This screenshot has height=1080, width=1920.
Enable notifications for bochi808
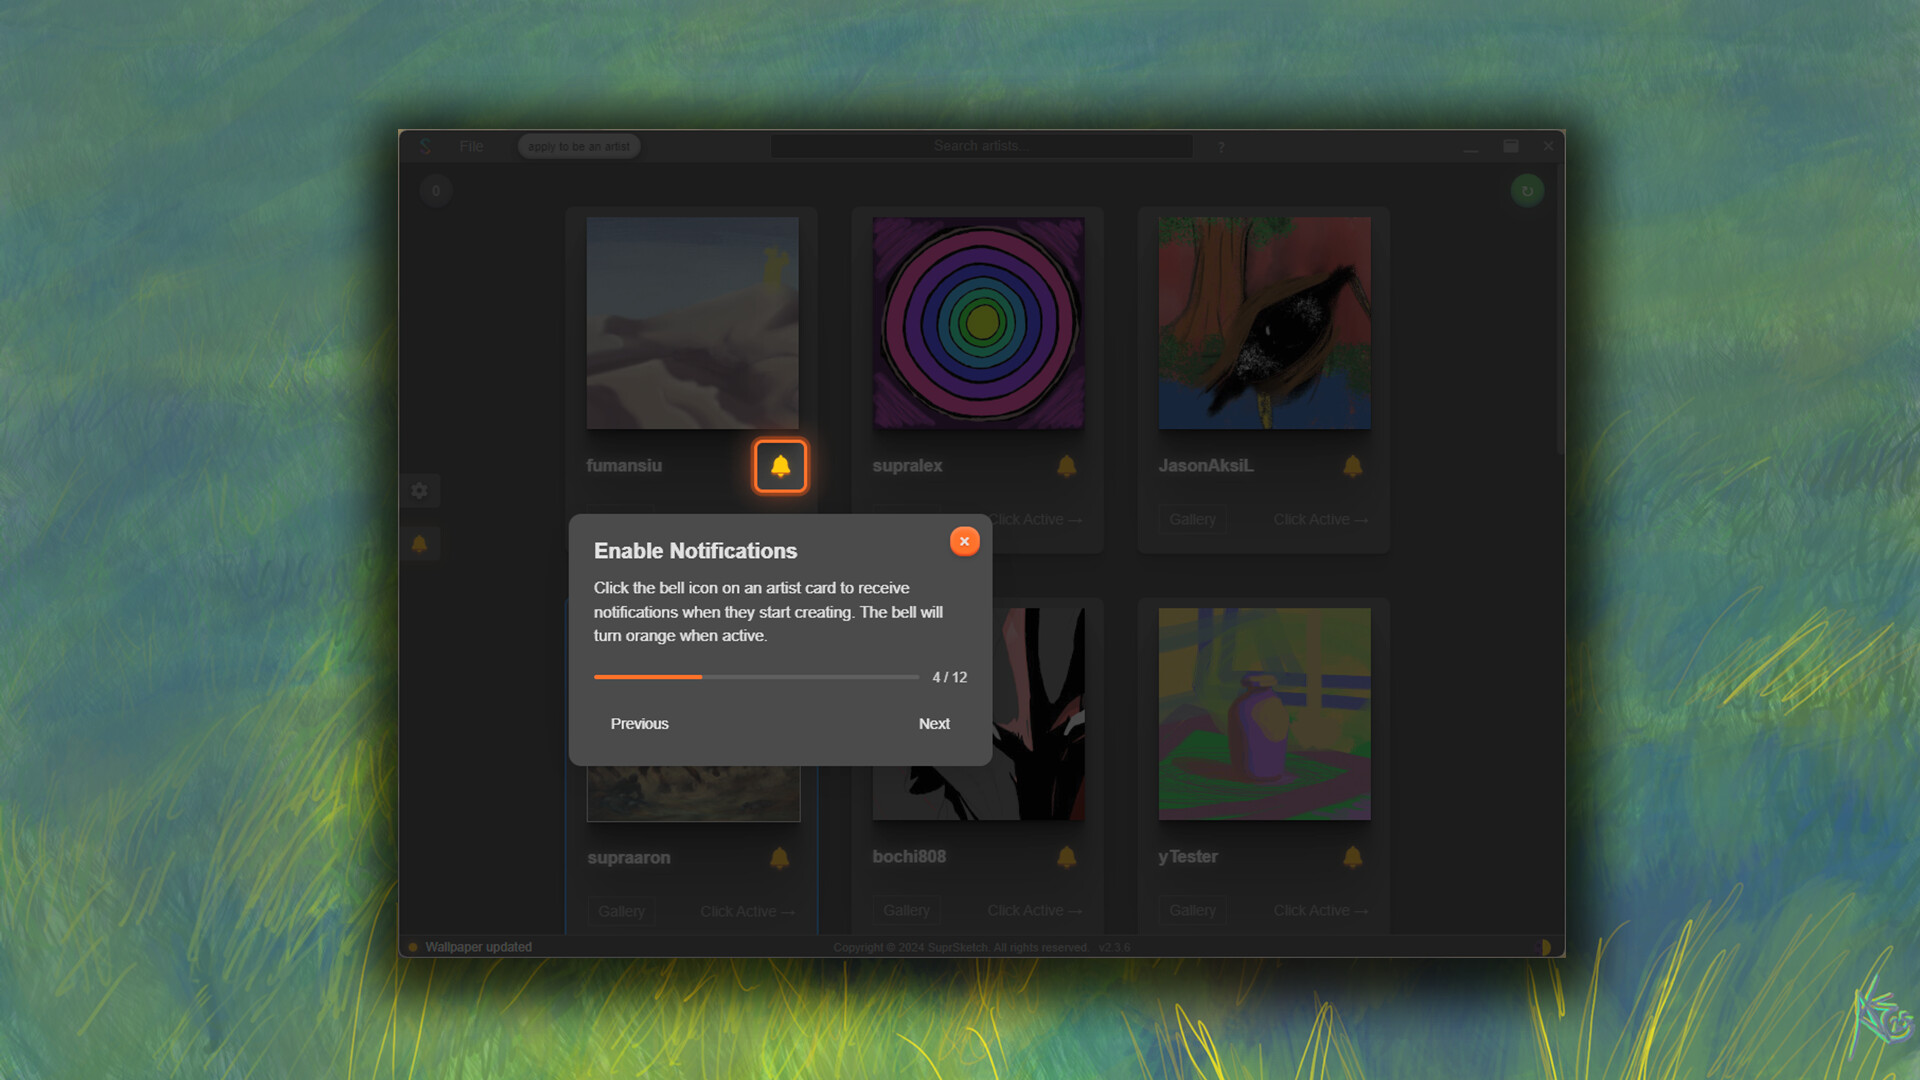coord(1066,857)
